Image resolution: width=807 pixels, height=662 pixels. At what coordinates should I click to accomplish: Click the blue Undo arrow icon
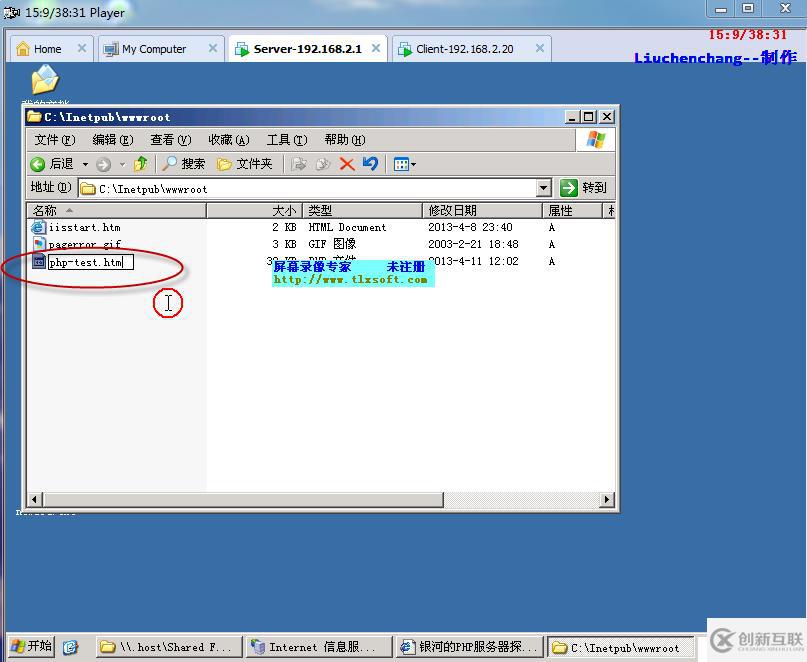coord(371,164)
